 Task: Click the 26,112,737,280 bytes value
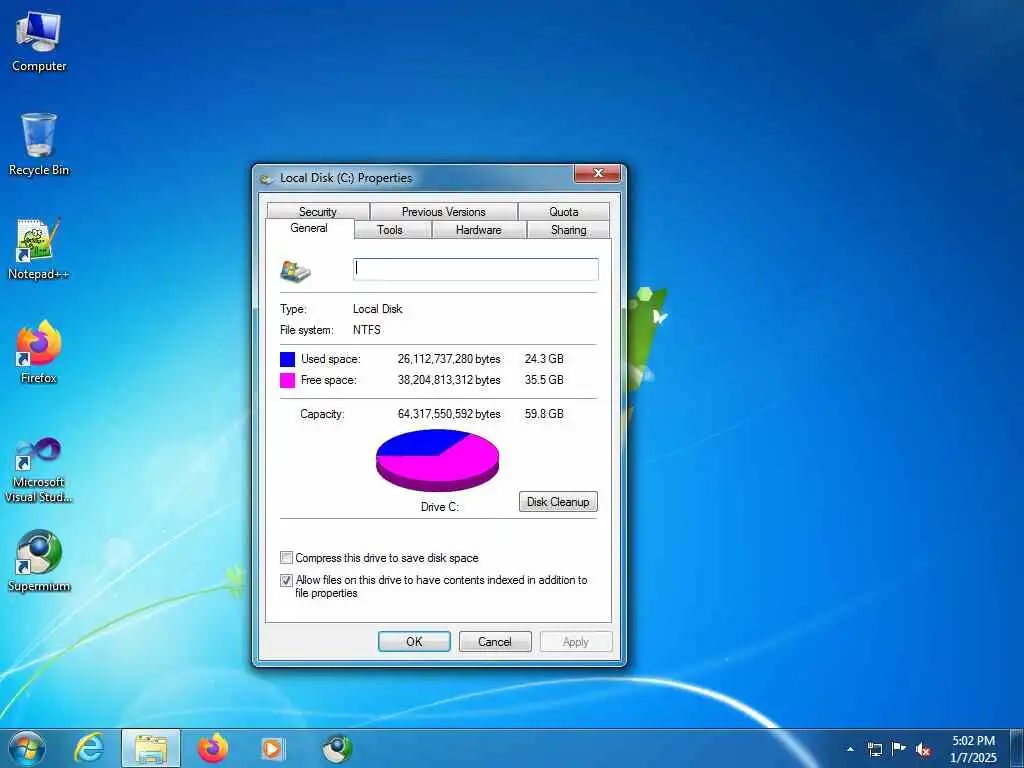[449, 359]
